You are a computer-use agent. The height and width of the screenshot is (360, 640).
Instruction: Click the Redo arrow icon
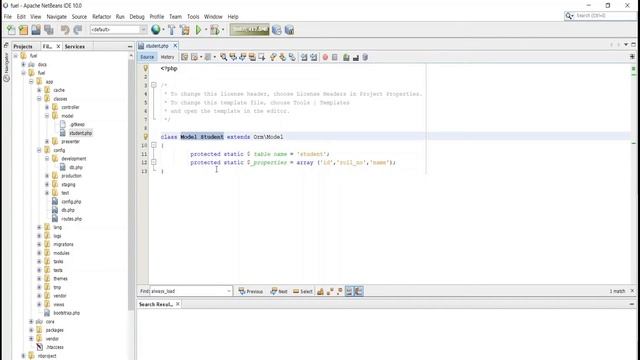(x=78, y=30)
